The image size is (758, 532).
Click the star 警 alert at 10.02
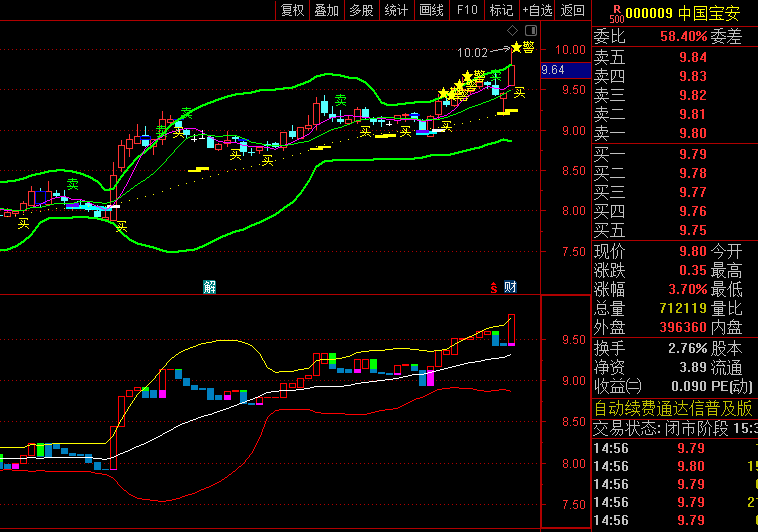pos(521,47)
